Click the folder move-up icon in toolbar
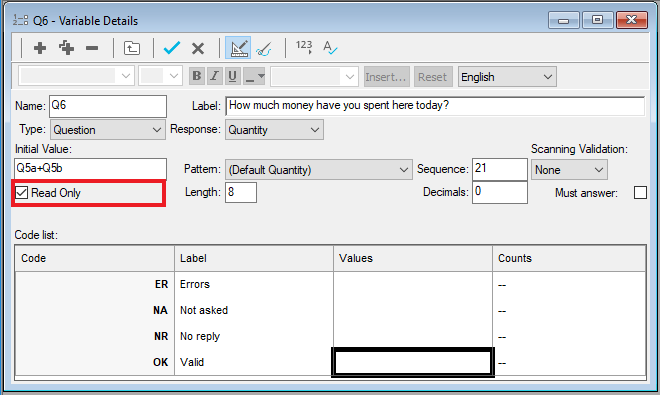This screenshot has width=660, height=395. tap(132, 48)
